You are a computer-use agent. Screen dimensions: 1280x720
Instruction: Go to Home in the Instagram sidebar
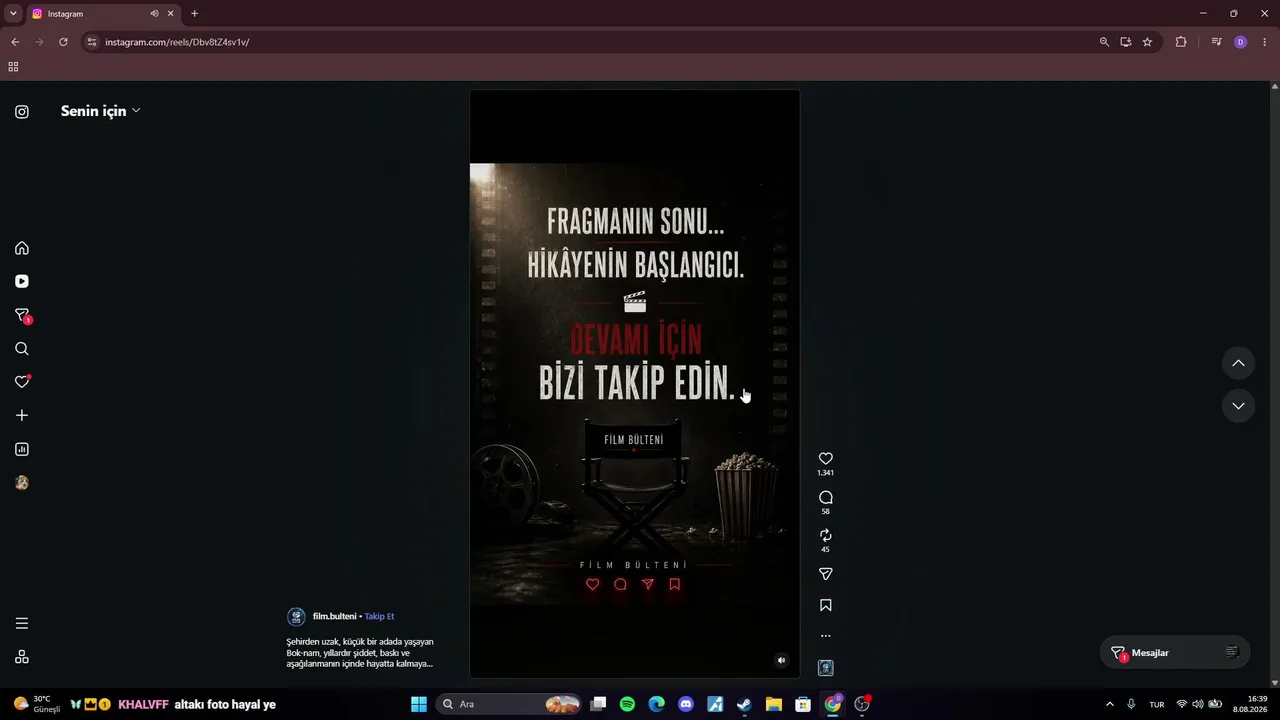22,248
